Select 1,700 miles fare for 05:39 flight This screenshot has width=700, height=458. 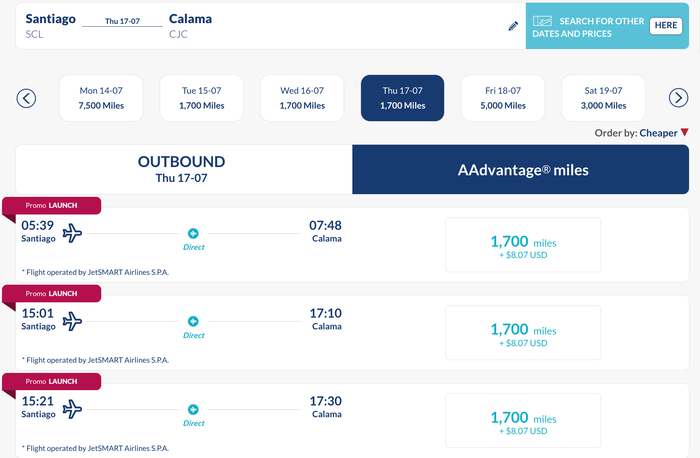523,245
